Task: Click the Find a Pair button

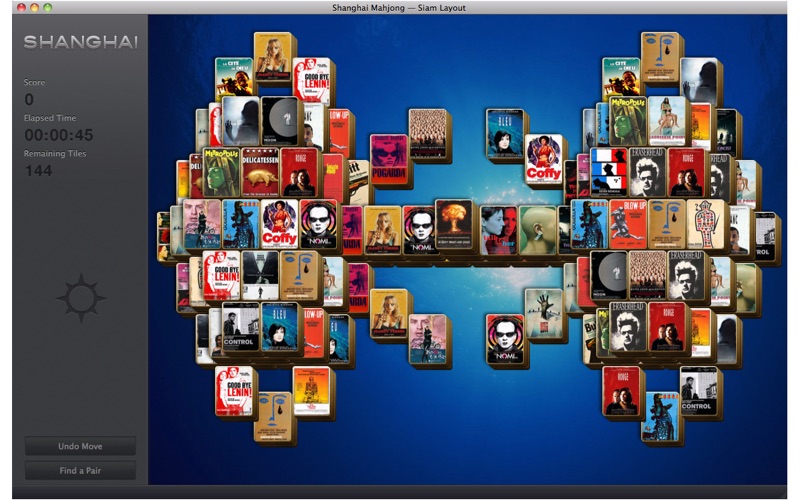Action: point(80,470)
